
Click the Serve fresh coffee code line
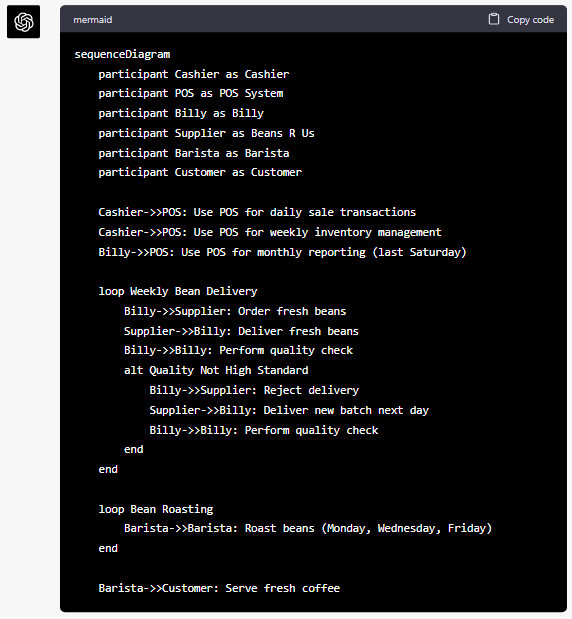point(219,588)
